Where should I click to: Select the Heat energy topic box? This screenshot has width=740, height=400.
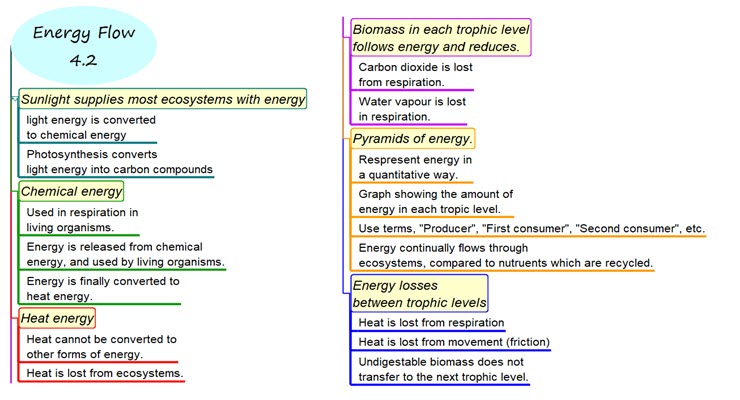coord(57,318)
